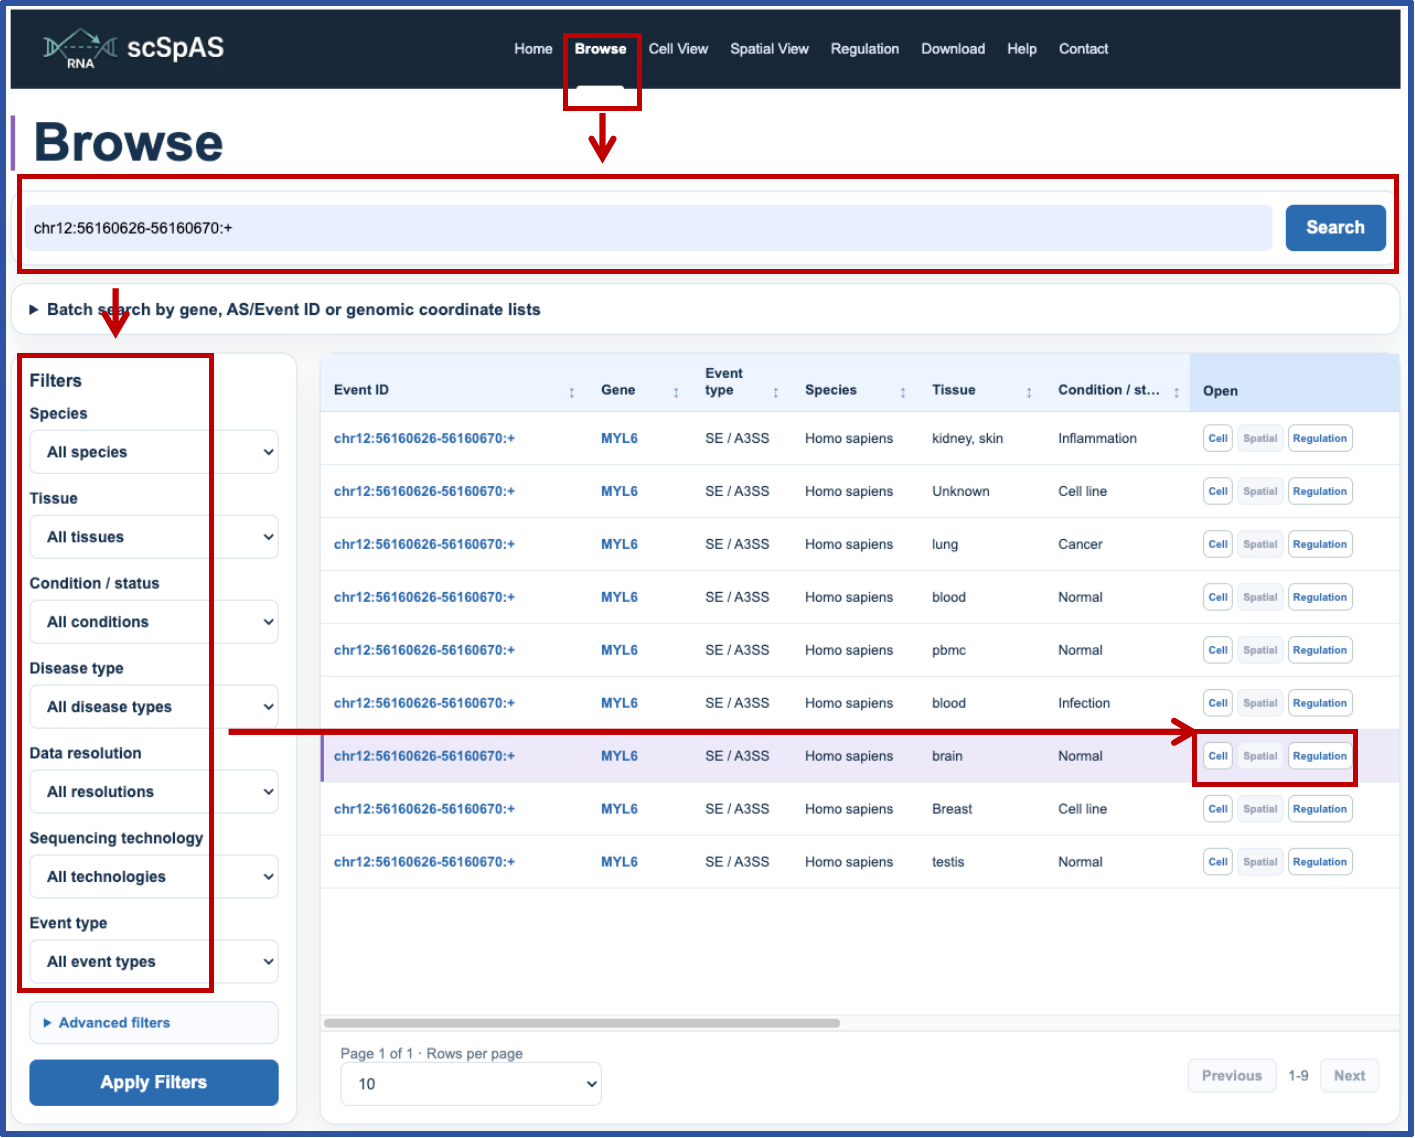
Task: Click the '1-9' page range text
Action: click(1298, 1076)
